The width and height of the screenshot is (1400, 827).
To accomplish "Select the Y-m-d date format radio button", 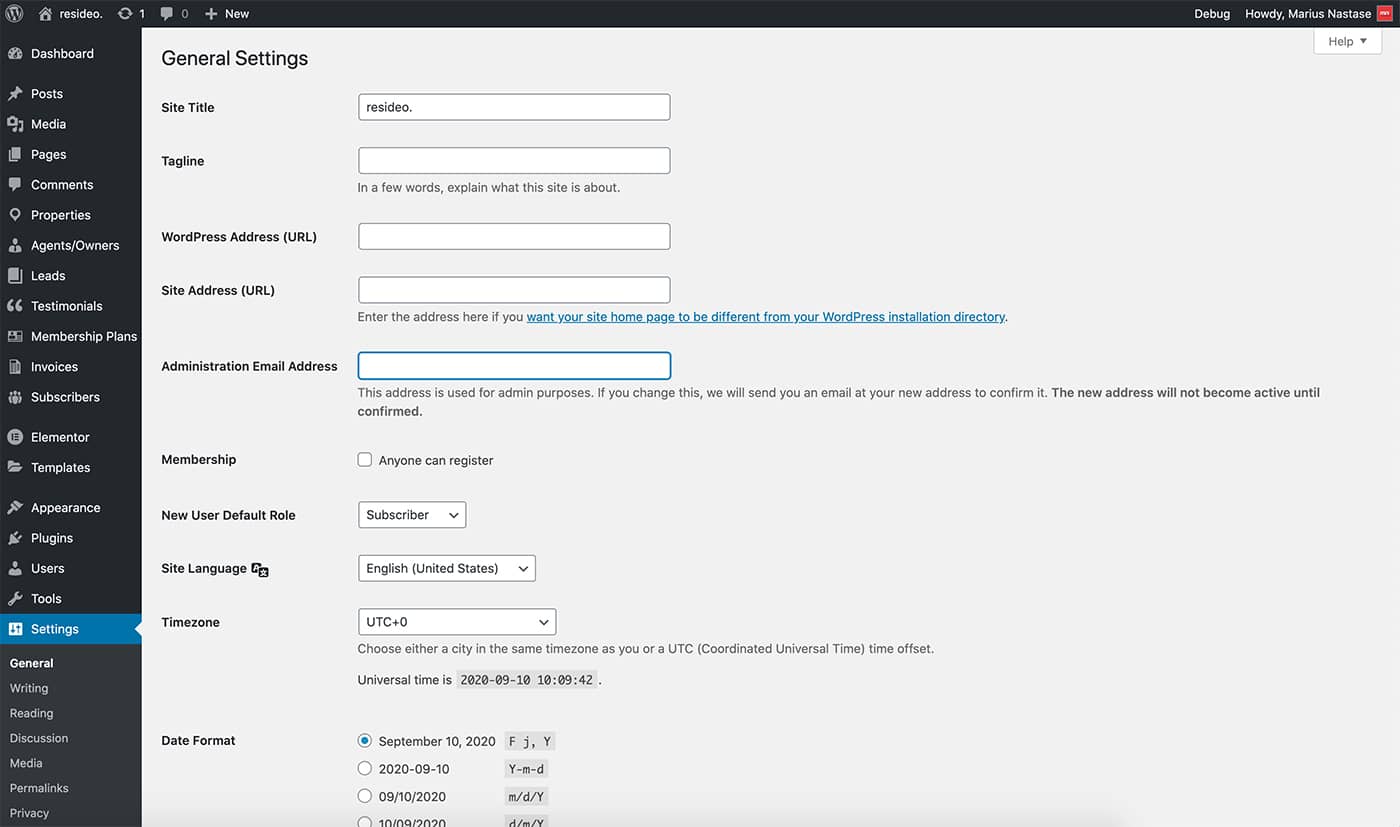I will tap(365, 769).
